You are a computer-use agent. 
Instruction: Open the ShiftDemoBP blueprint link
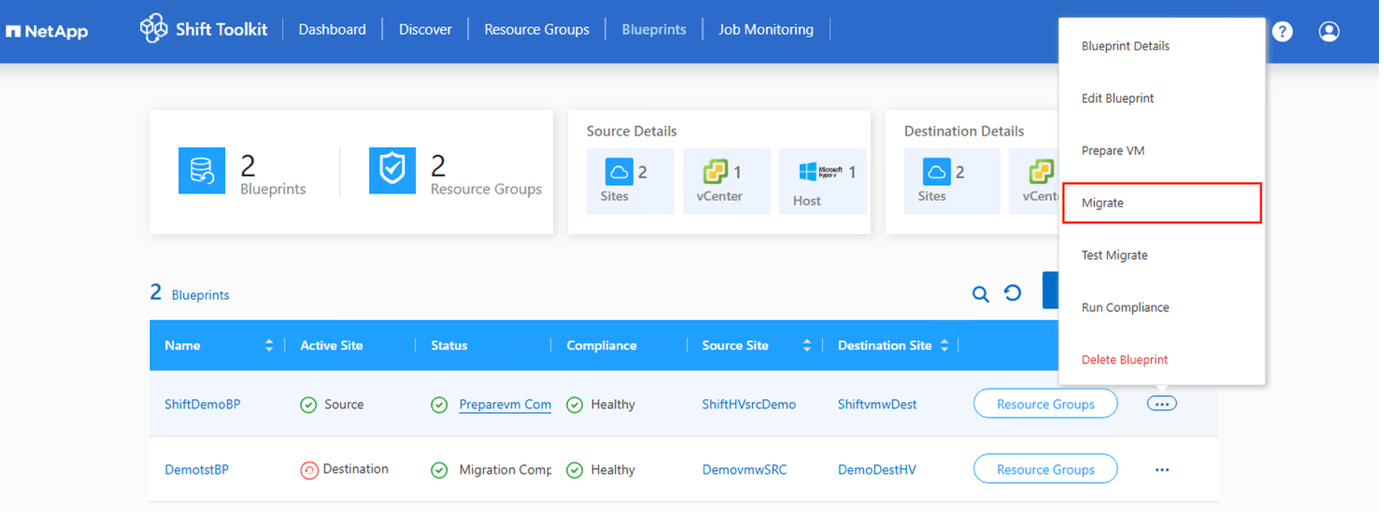pos(202,405)
